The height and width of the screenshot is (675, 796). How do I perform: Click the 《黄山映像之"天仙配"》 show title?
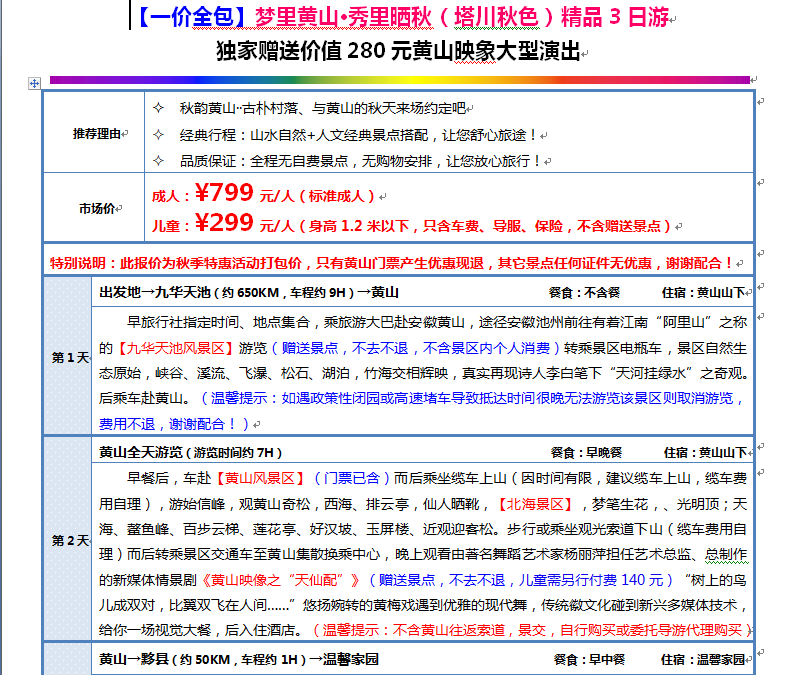pyautogui.click(x=283, y=580)
